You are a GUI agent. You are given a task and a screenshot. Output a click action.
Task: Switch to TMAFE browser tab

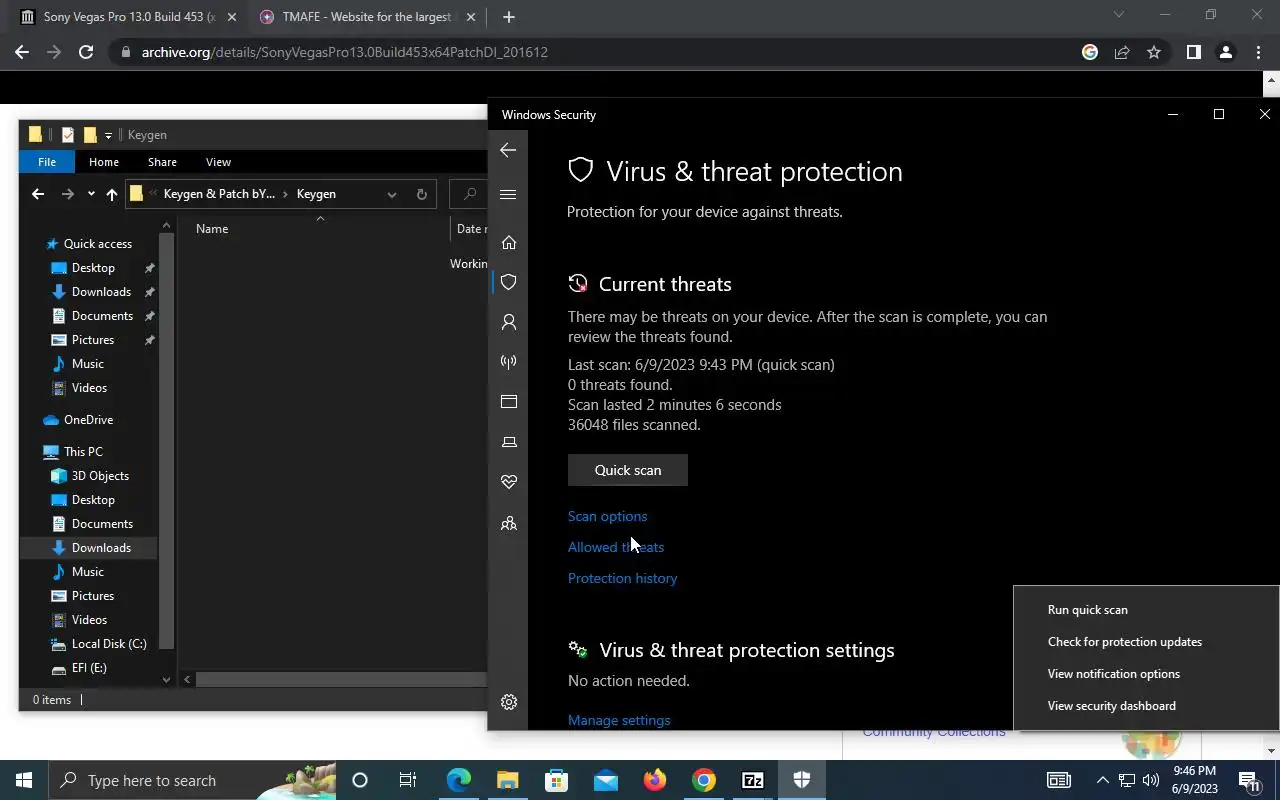[x=365, y=17]
